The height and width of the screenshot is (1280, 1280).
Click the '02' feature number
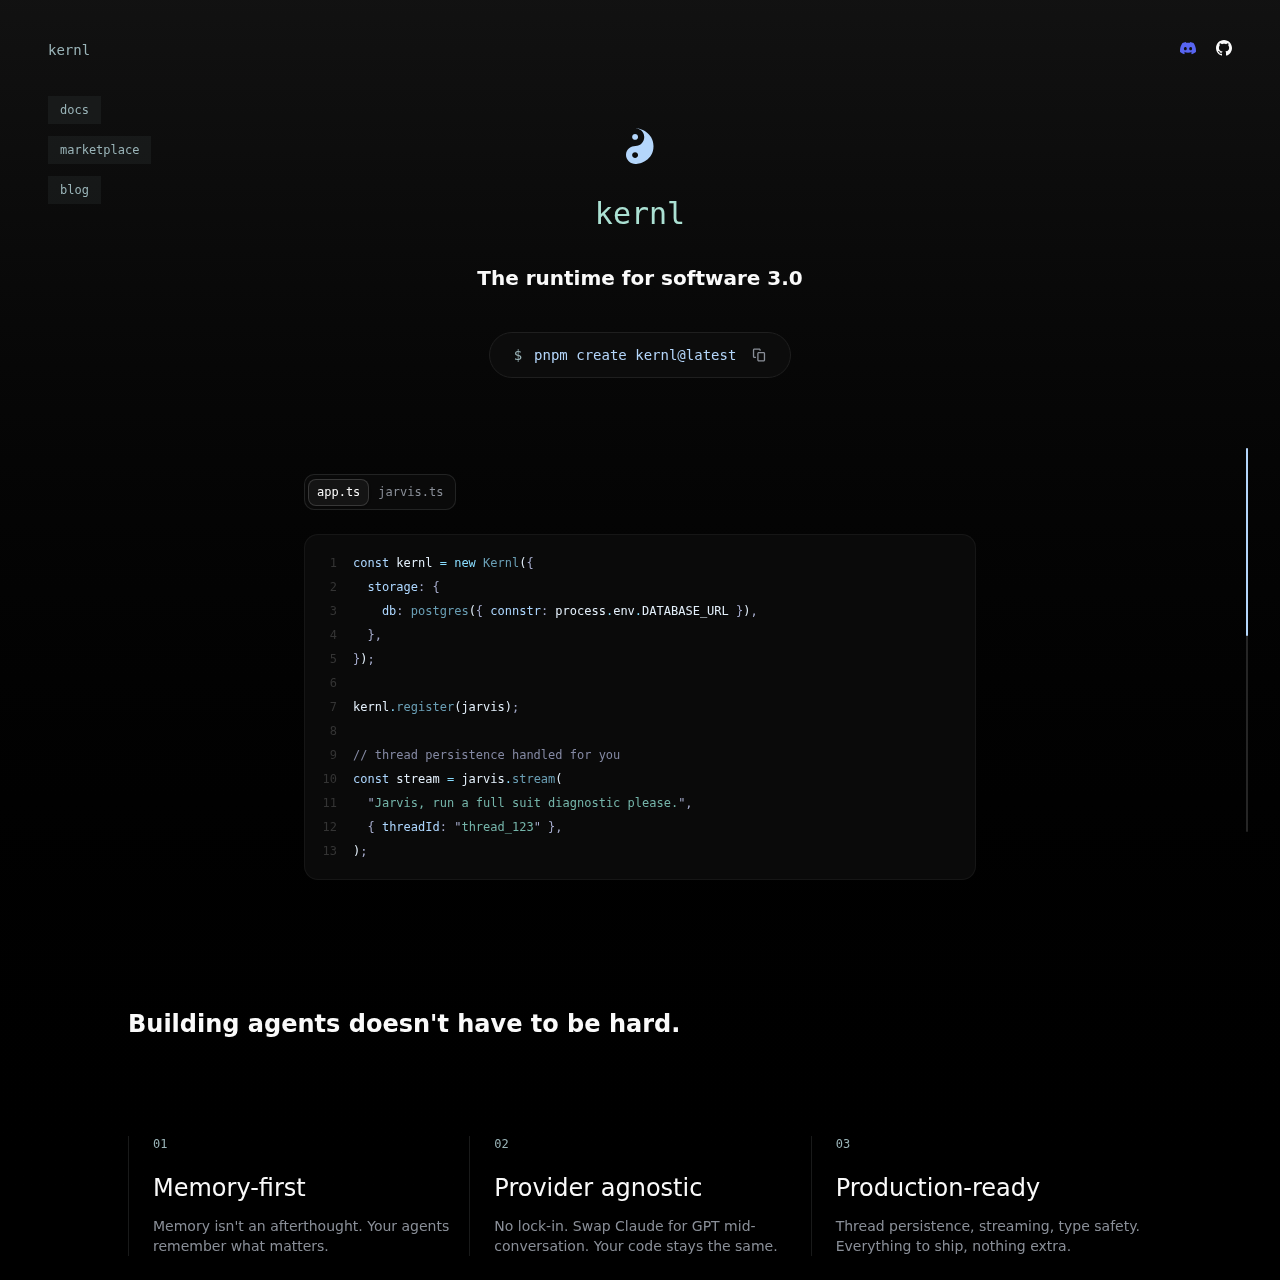coord(501,1144)
